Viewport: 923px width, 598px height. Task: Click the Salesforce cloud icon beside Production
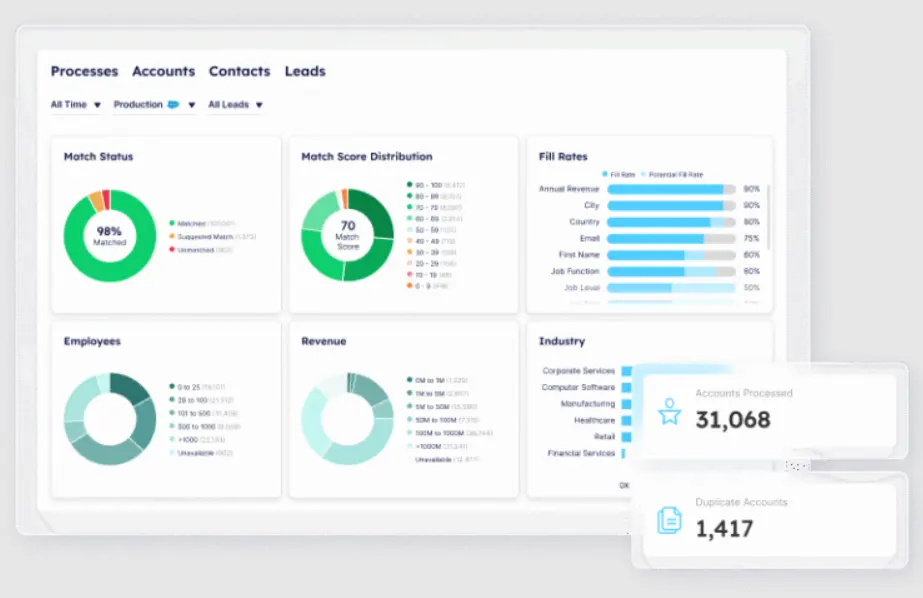click(x=173, y=104)
